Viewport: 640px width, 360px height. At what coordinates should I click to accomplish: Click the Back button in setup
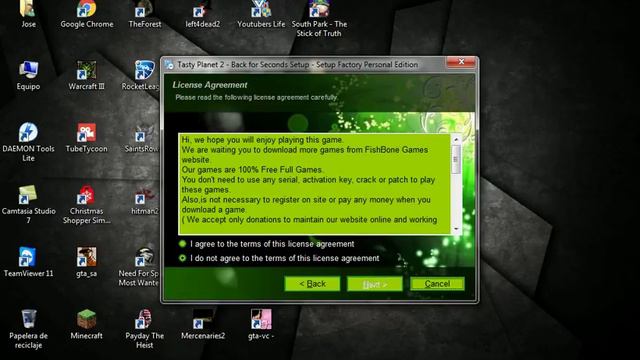[x=312, y=284]
